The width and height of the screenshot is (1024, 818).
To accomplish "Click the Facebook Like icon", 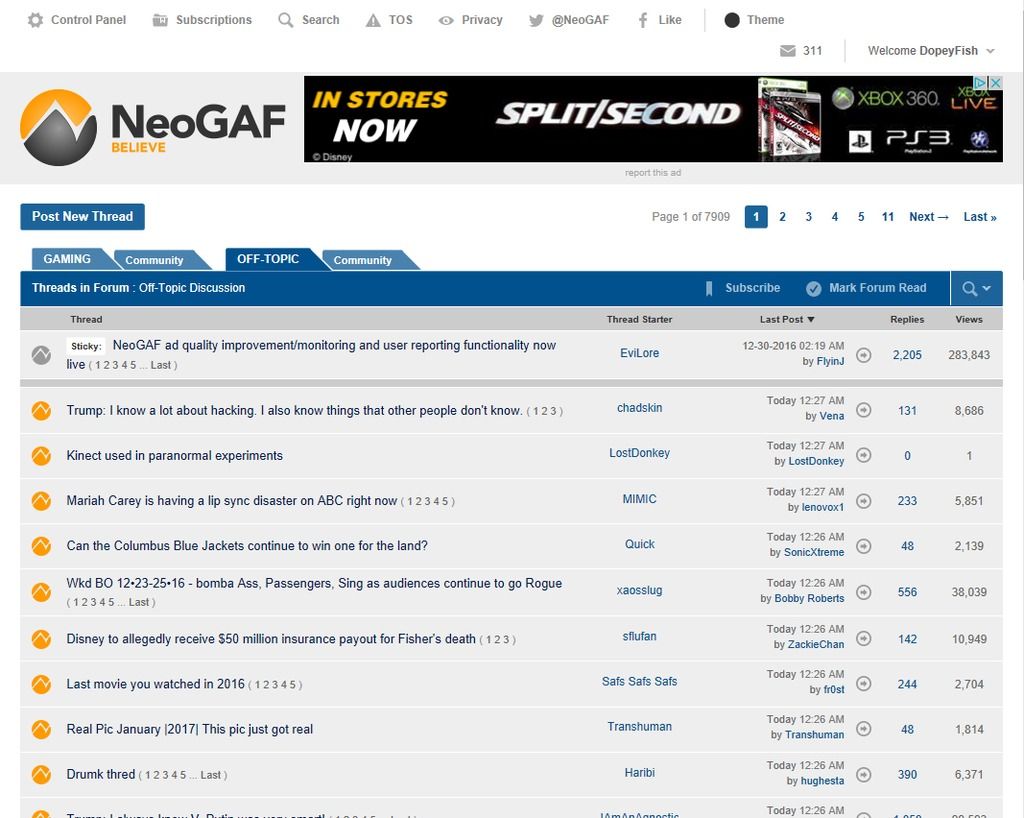I will point(643,20).
